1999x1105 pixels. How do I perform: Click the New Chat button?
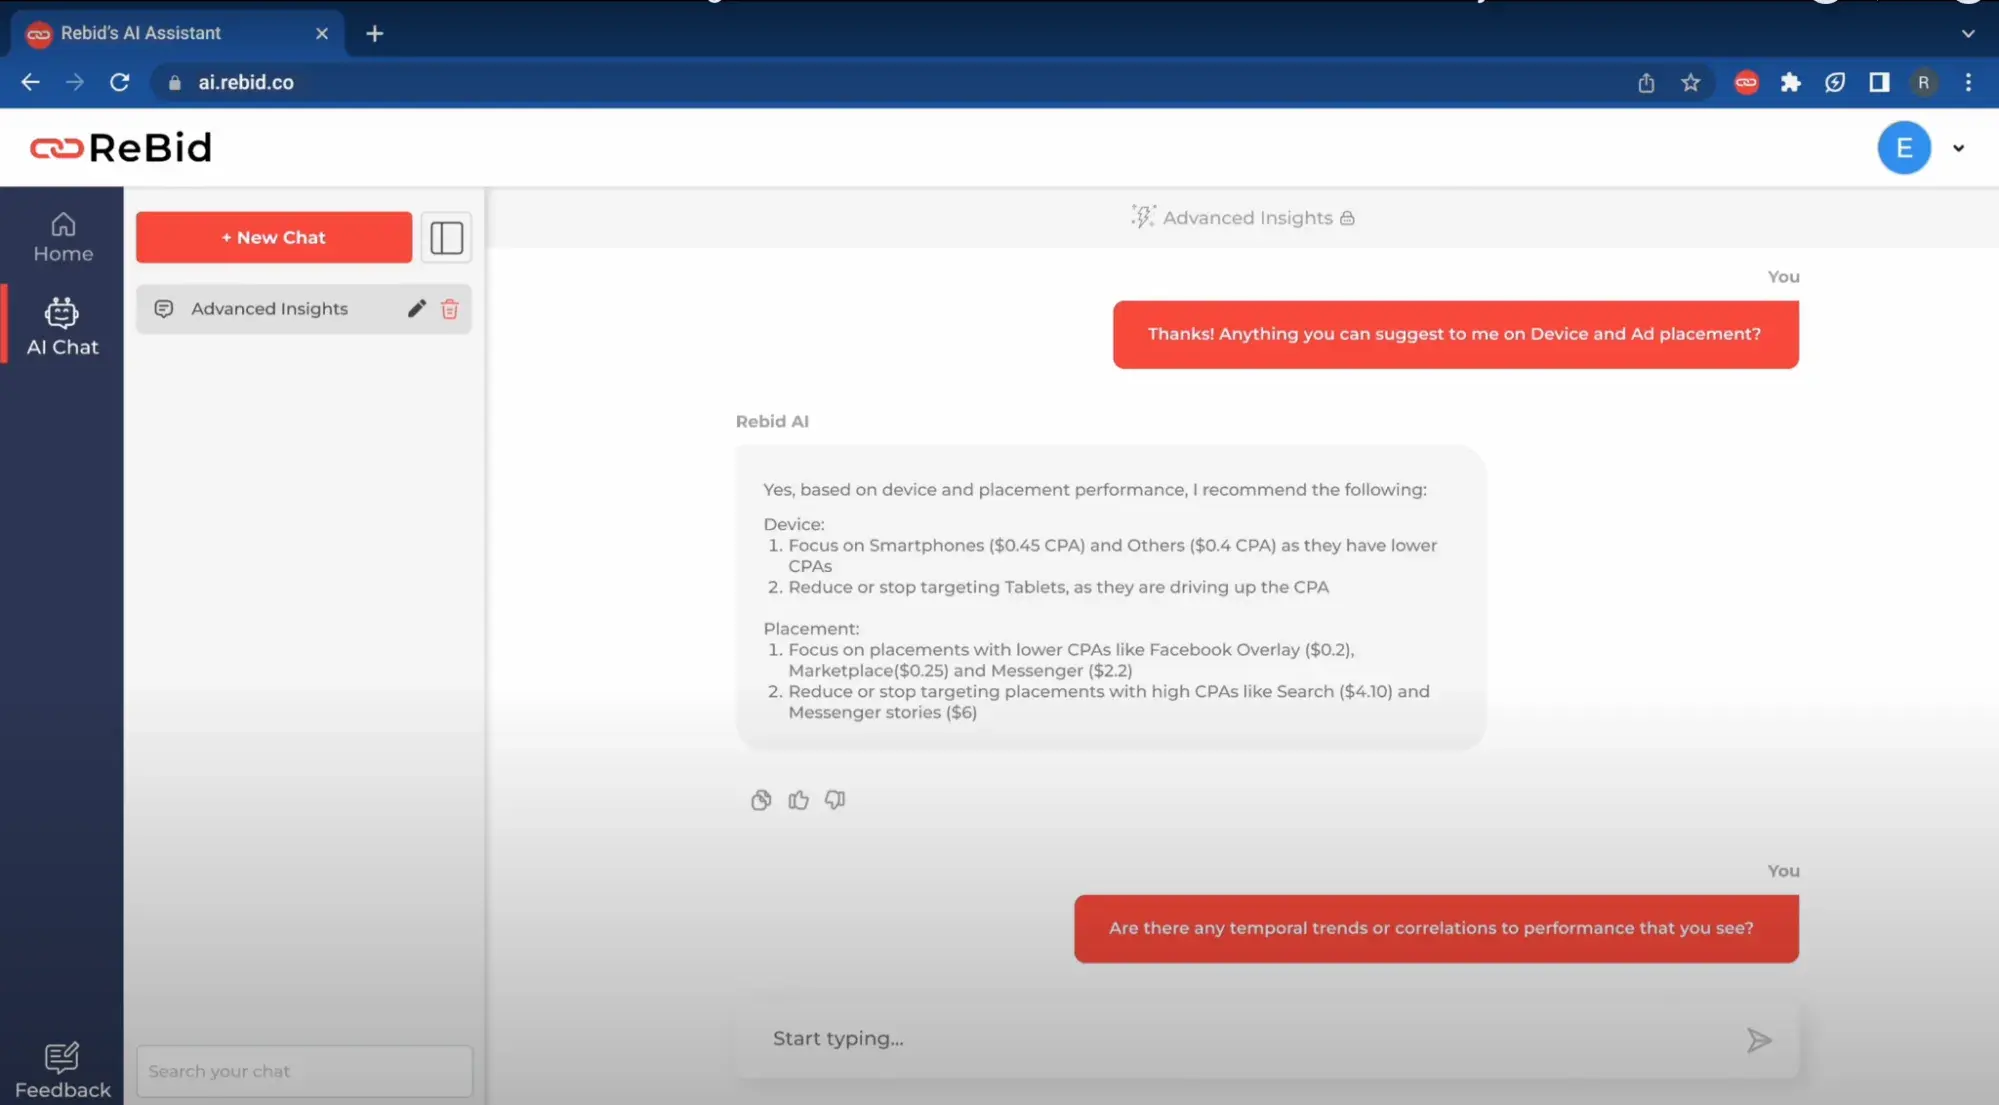point(274,235)
